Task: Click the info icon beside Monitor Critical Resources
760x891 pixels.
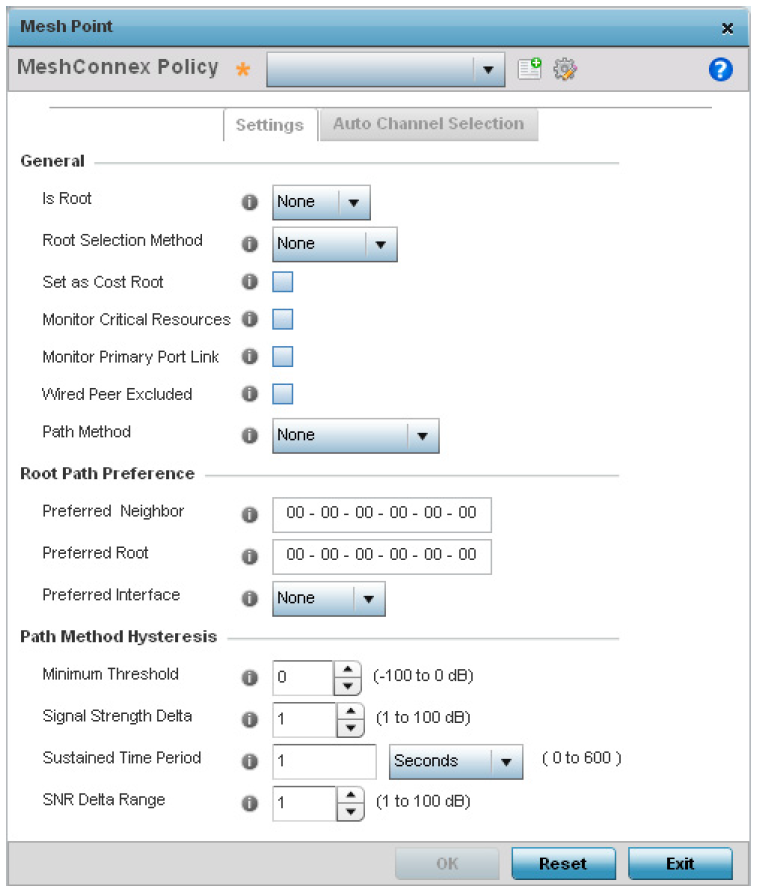Action: (x=250, y=319)
